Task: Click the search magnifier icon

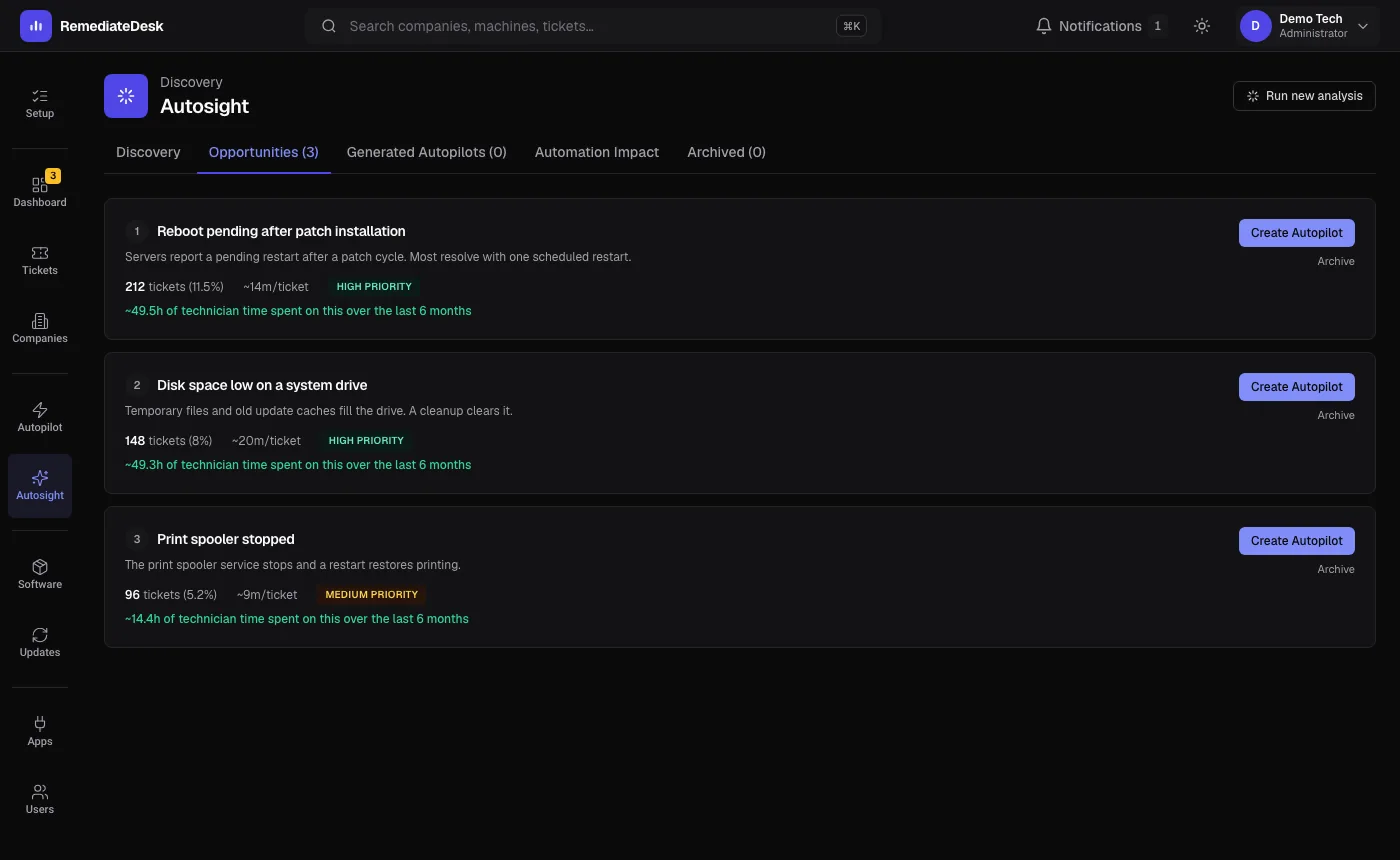Action: 328,26
